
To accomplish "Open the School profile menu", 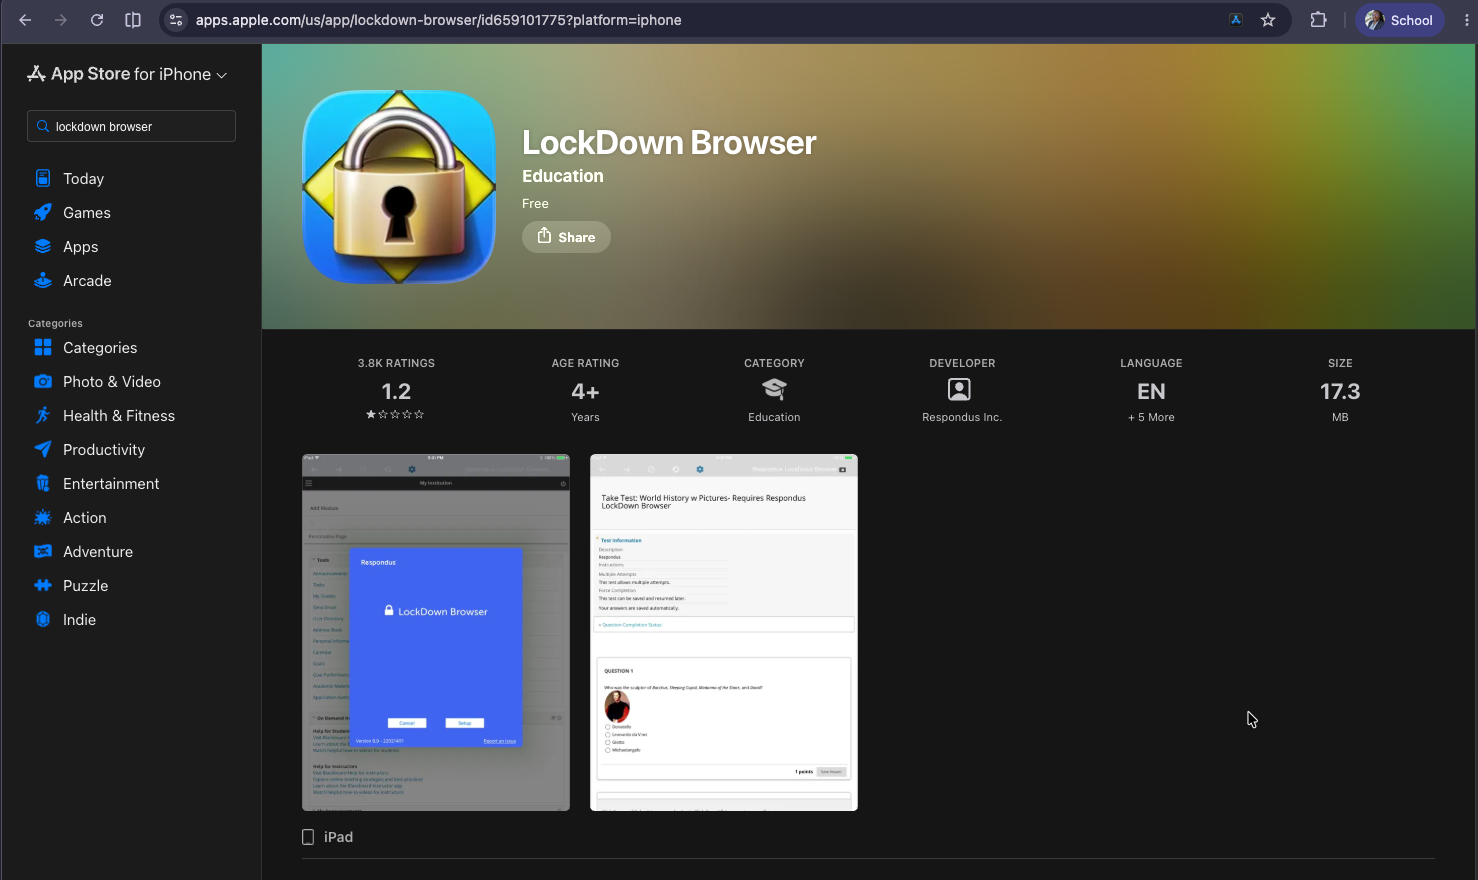I will pyautogui.click(x=1399, y=20).
